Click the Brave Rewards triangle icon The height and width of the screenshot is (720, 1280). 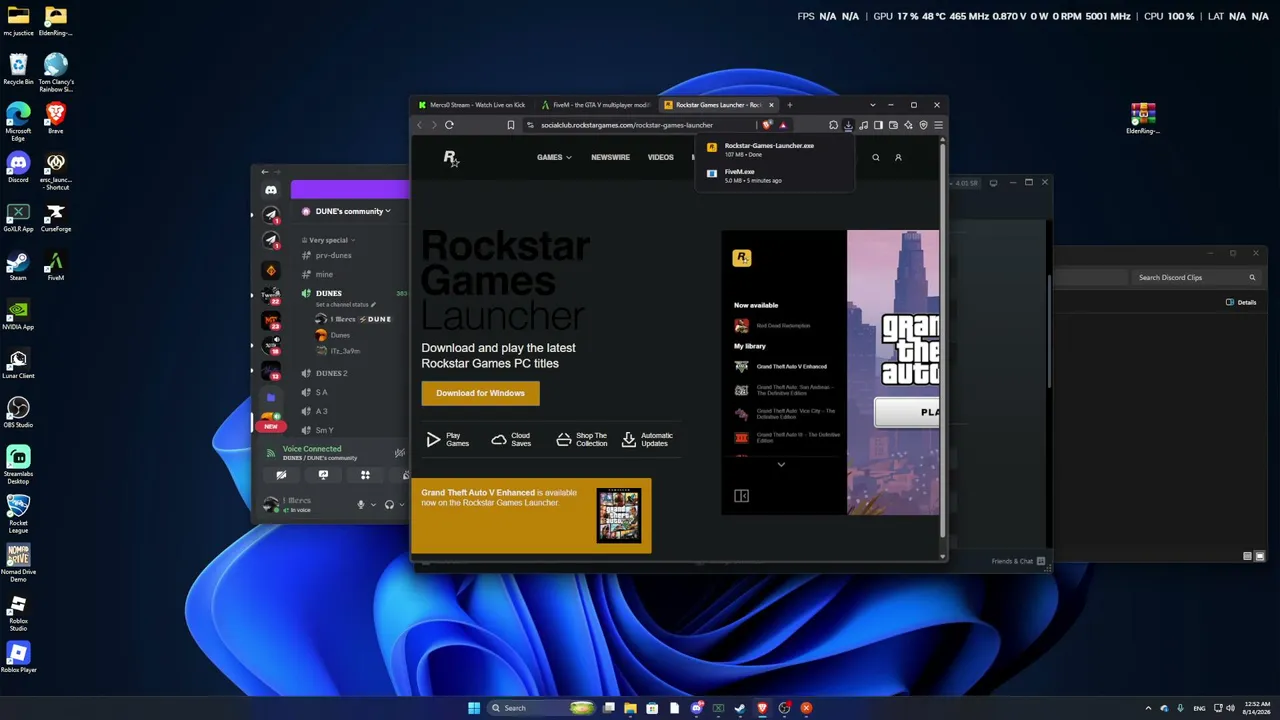click(782, 125)
